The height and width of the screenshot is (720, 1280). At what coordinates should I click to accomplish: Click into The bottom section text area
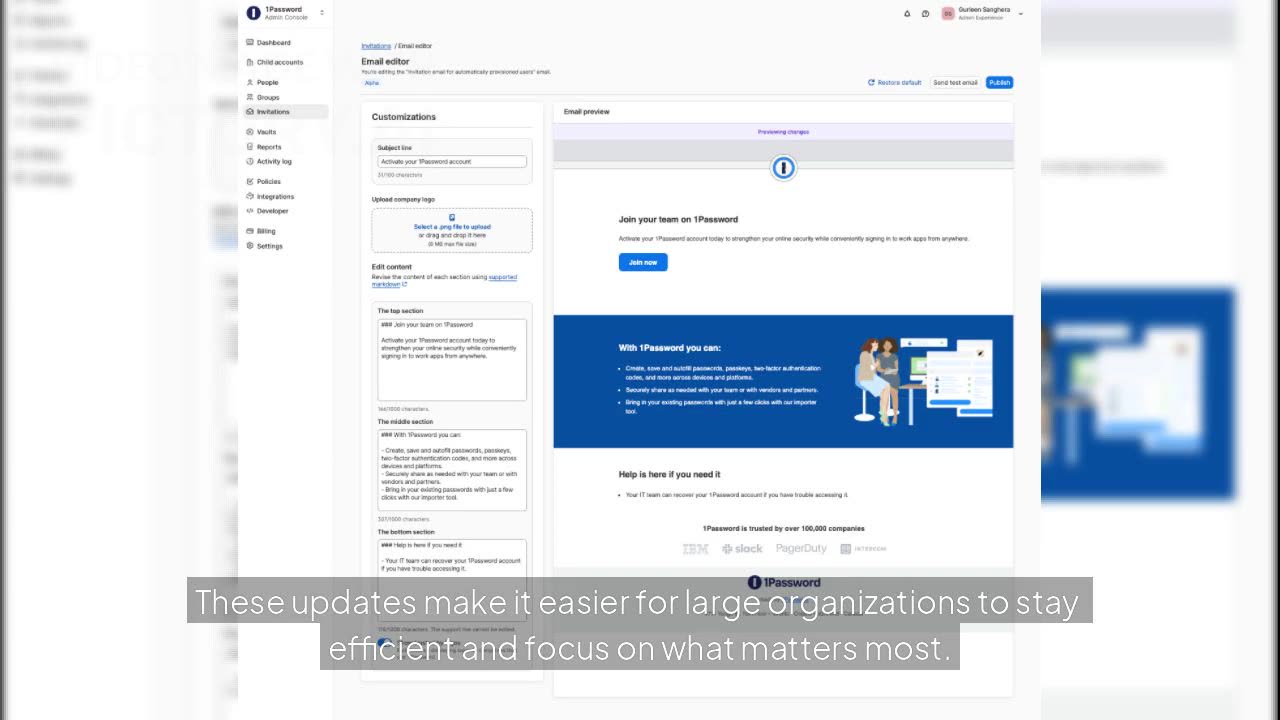[x=452, y=580]
